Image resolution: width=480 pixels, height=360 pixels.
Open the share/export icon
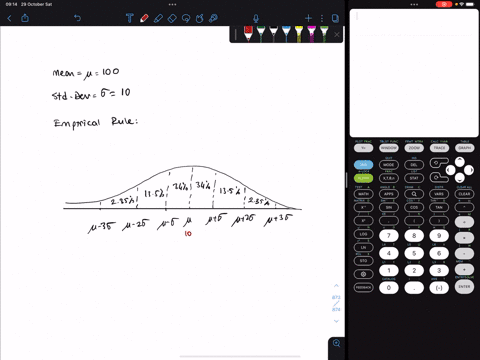25,18
